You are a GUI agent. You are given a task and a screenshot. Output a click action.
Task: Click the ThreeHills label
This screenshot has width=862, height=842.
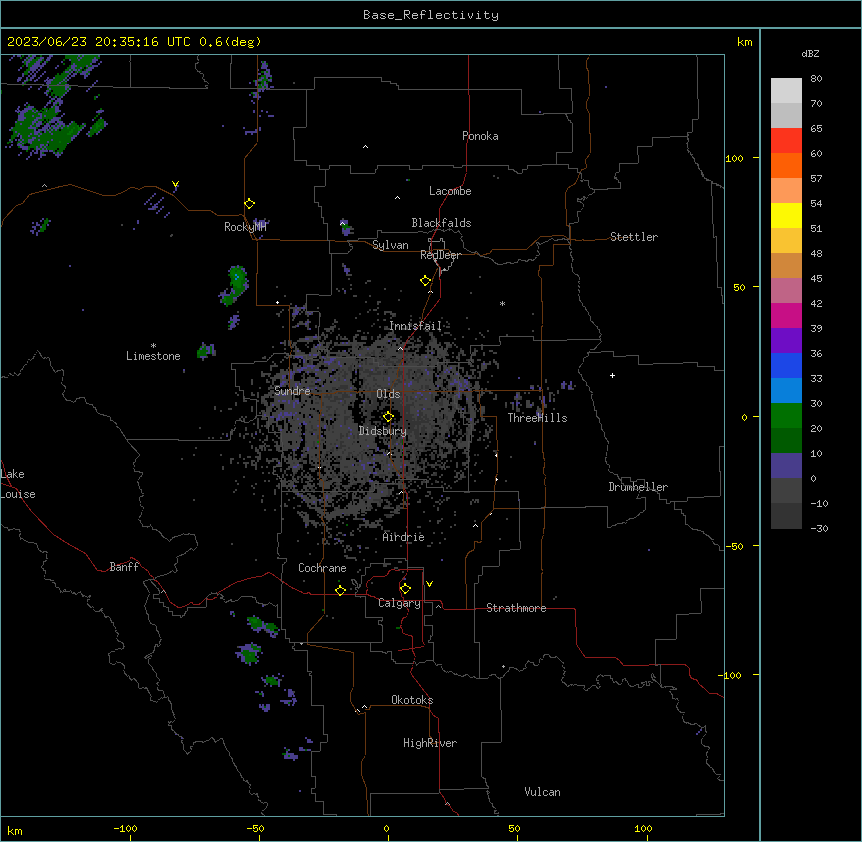click(538, 418)
